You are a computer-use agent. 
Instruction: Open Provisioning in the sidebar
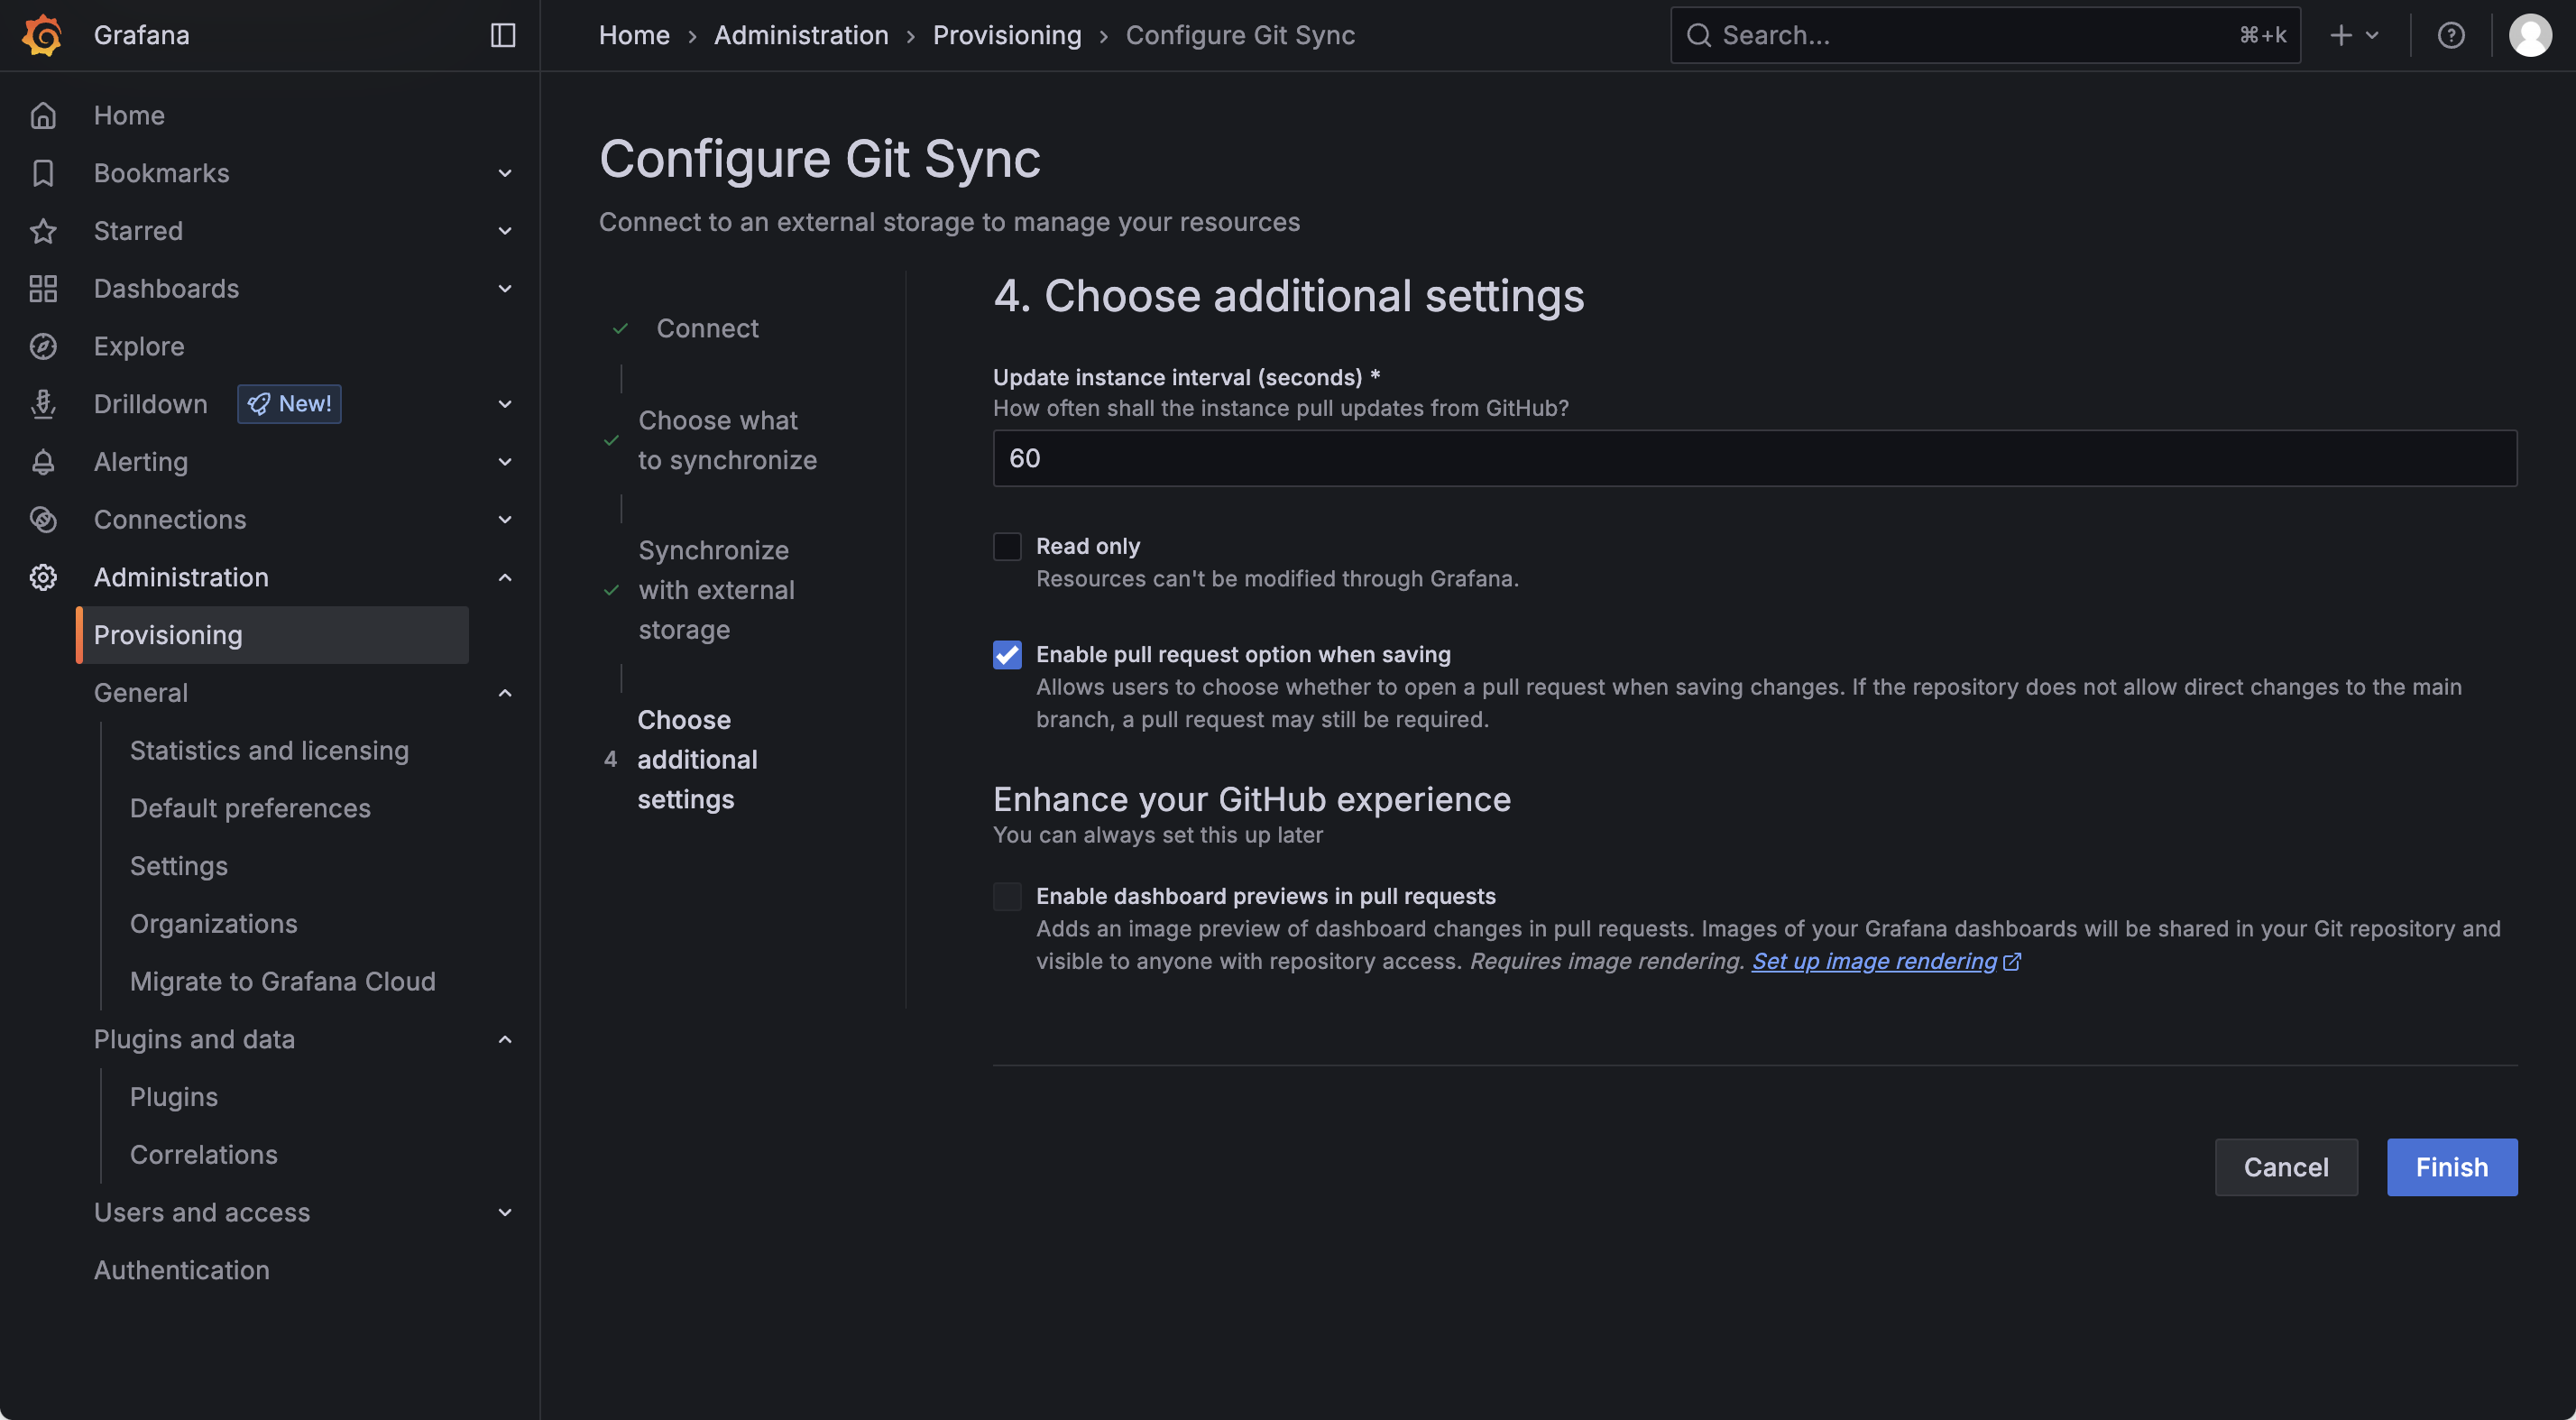click(x=272, y=635)
